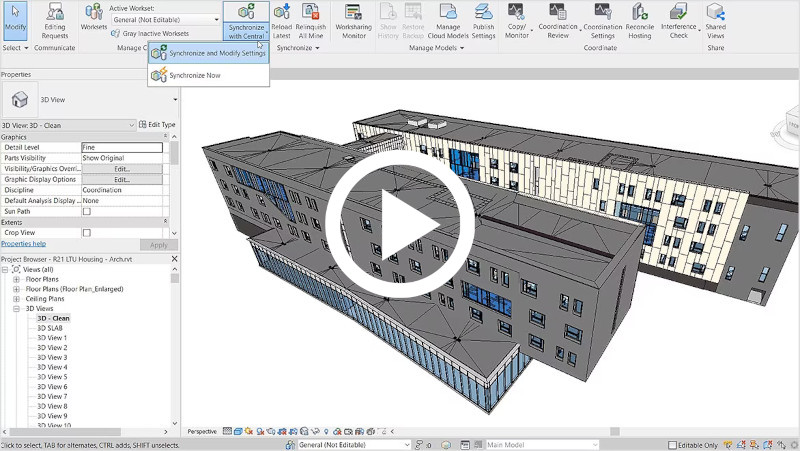Close the Project Browser panel
The image size is (800, 451).
[x=174, y=259]
